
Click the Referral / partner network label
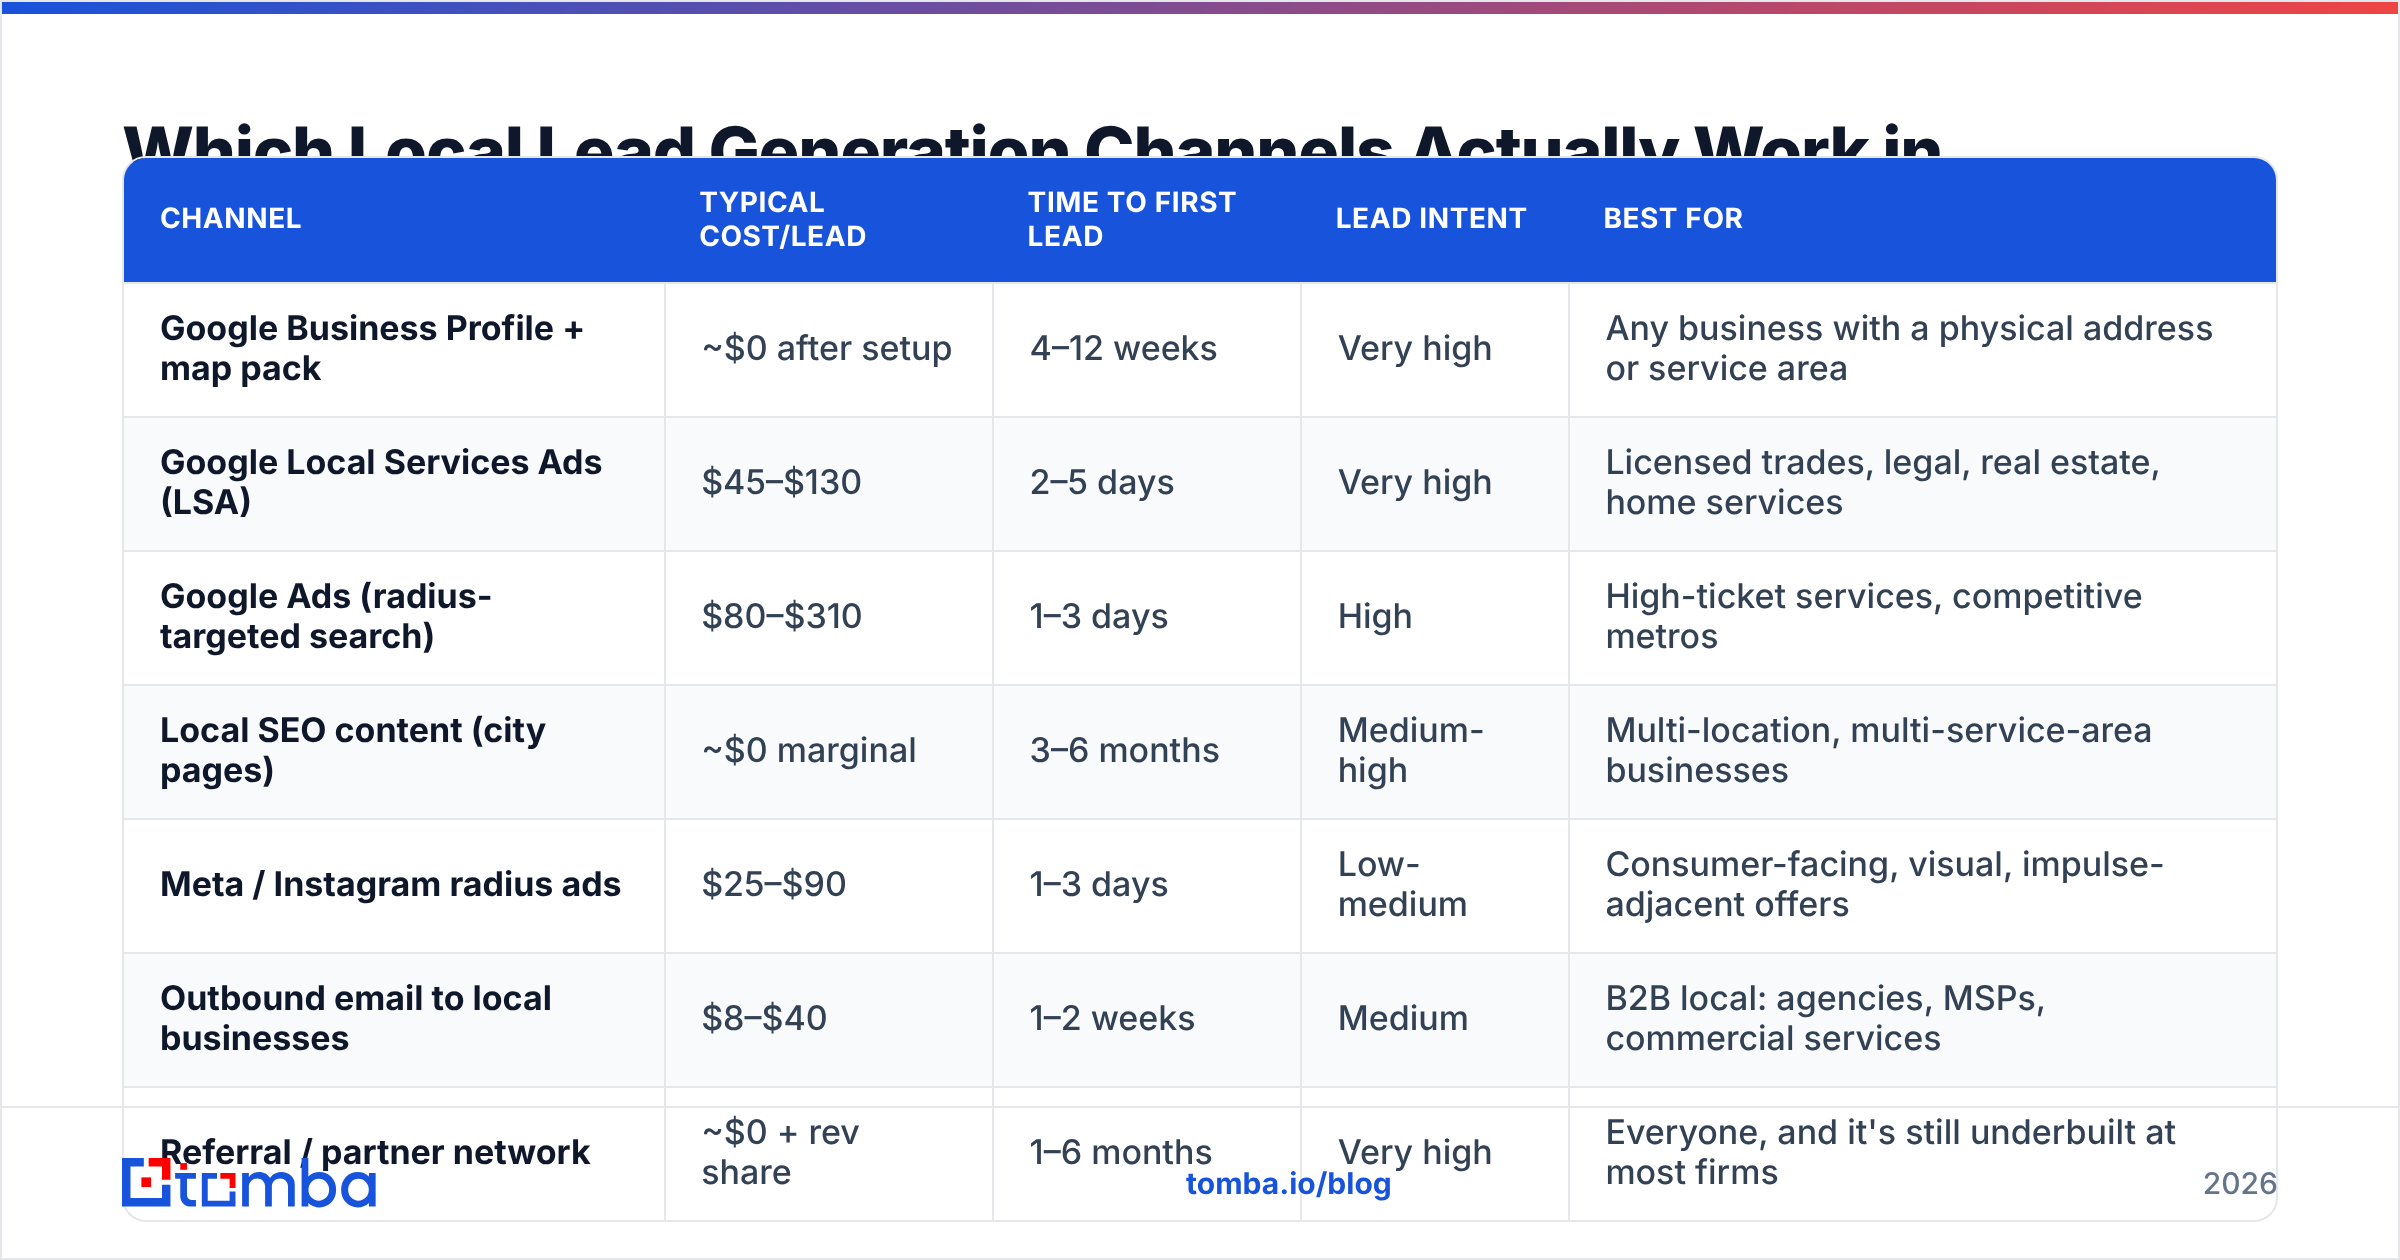tap(375, 1152)
